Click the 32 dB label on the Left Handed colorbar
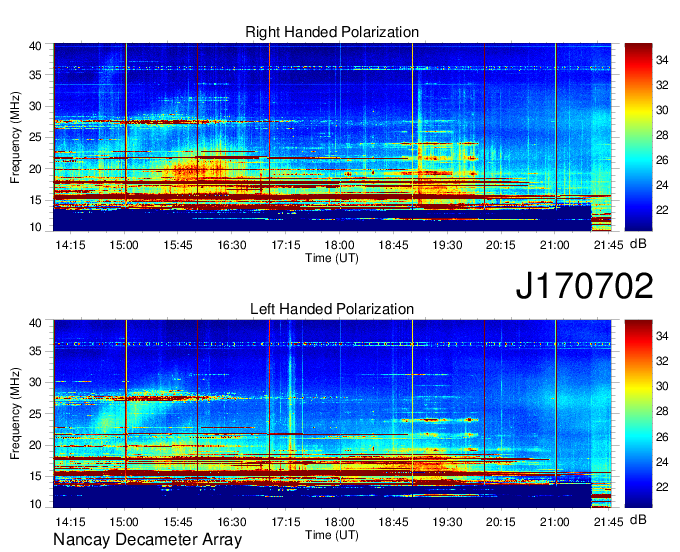The height and width of the screenshot is (552, 680). pyautogui.click(x=662, y=361)
